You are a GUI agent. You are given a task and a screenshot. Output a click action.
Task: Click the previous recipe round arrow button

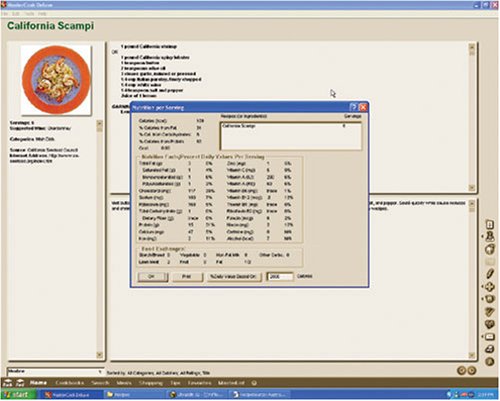461,370
